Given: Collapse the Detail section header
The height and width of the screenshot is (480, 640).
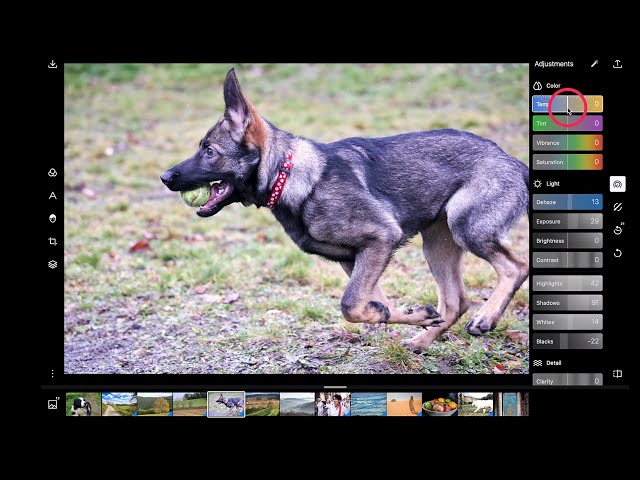Looking at the screenshot, I should pos(547,363).
